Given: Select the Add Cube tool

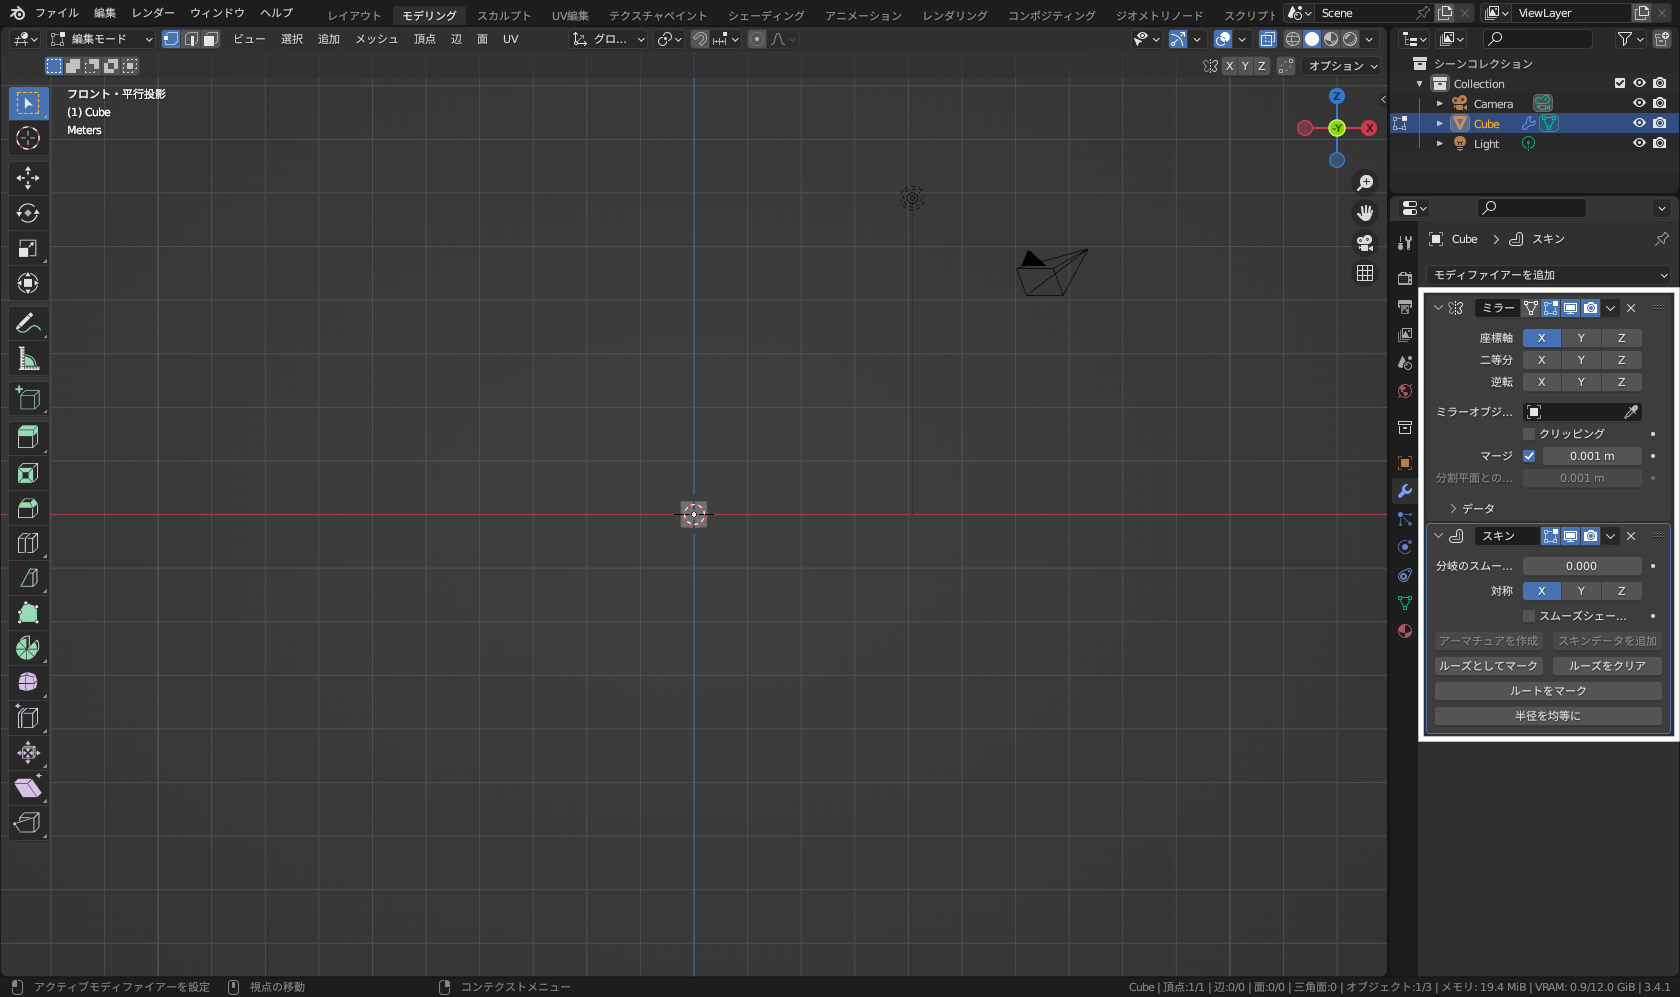Looking at the screenshot, I should 28,398.
